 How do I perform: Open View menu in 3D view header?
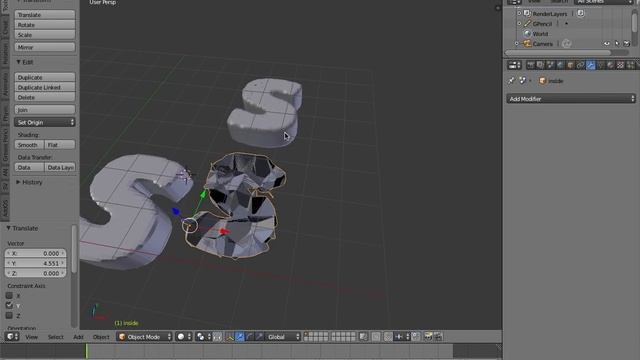[x=31, y=337]
